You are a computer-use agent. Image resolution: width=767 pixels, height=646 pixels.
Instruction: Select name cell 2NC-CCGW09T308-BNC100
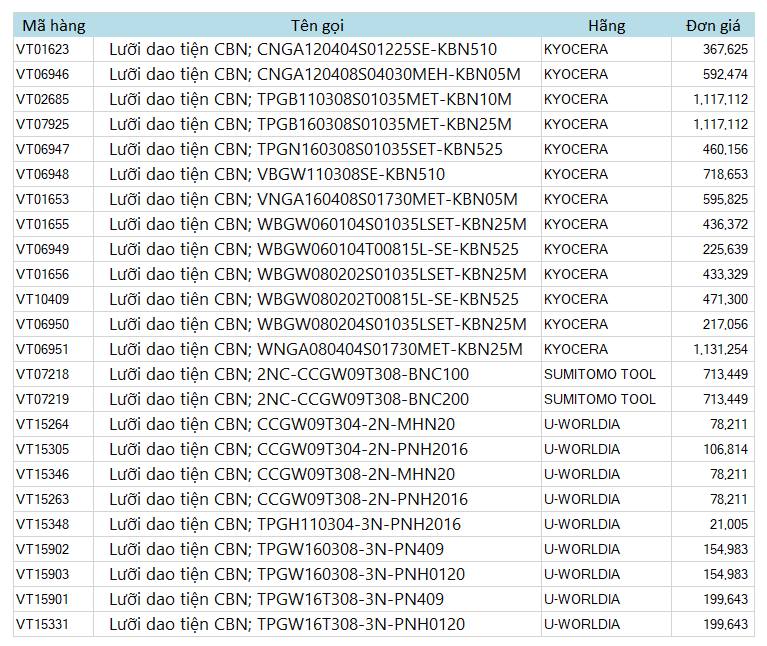[317, 374]
